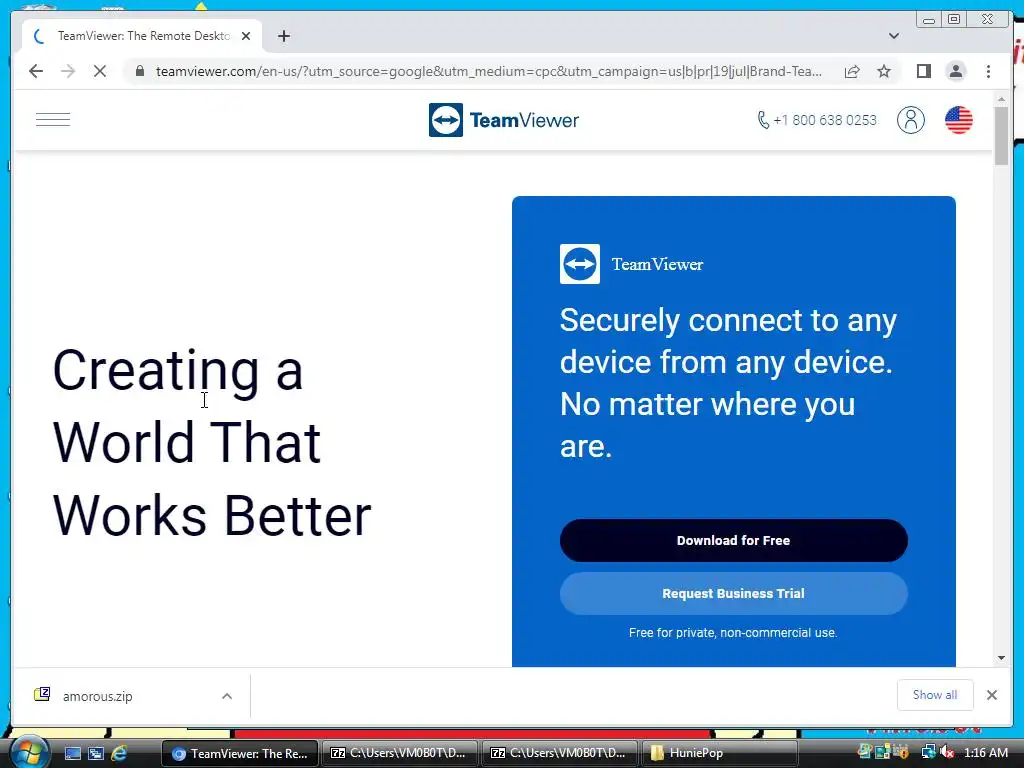Switch to TeamViewer Chrome taskbar button
Screen dimensions: 1024x768
pos(240,753)
